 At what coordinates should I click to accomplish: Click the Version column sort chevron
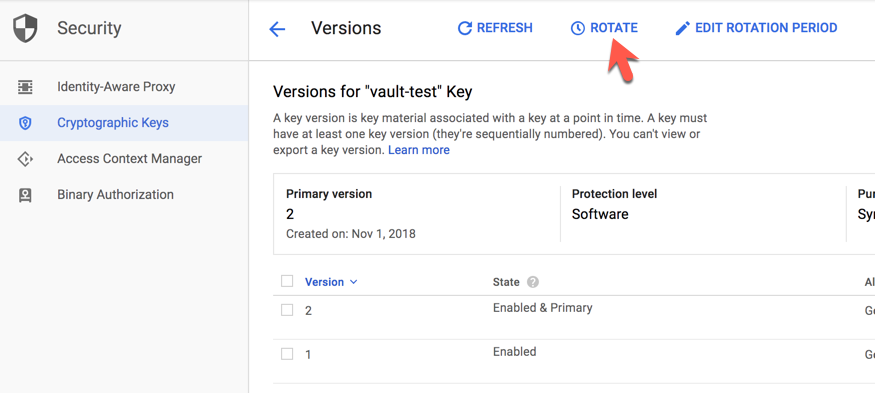click(x=353, y=282)
